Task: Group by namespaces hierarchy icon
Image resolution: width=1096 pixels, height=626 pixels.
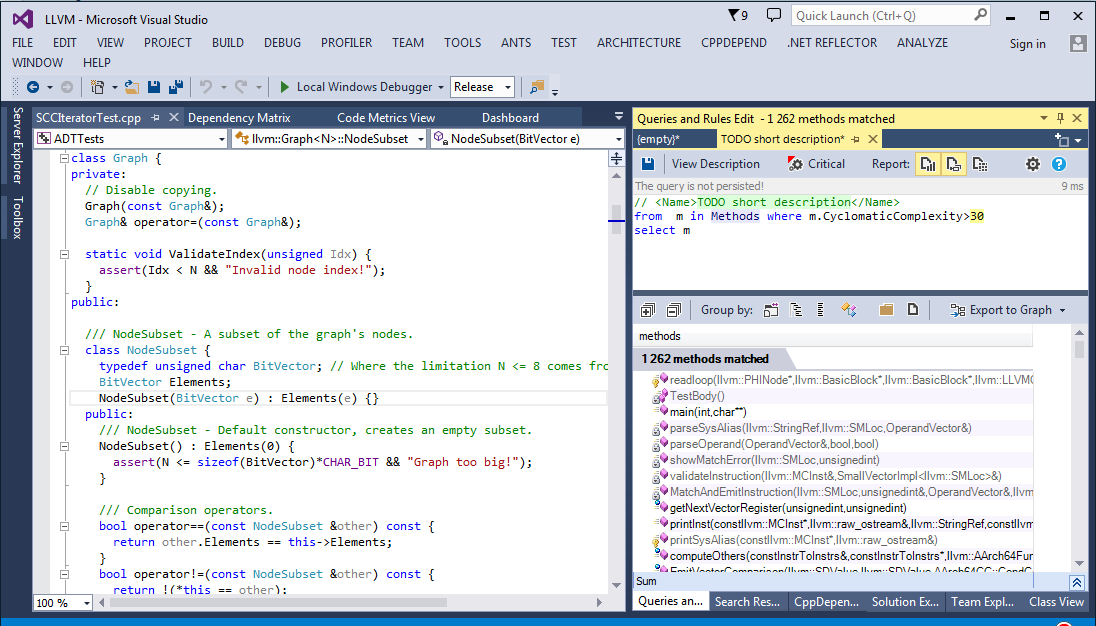Action: [796, 310]
